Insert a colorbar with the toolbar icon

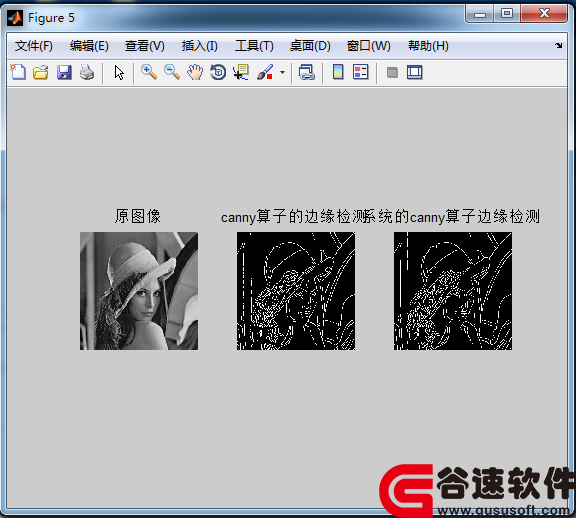(338, 72)
